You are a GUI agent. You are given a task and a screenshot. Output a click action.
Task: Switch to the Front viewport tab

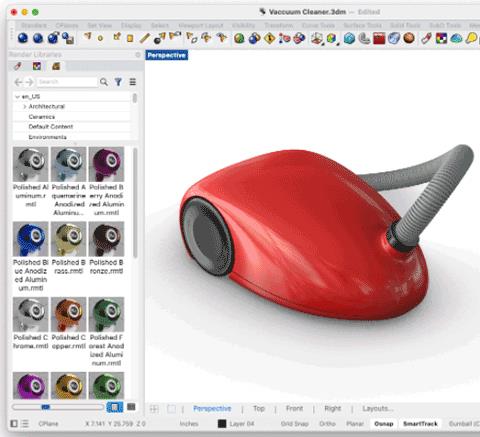click(x=294, y=409)
